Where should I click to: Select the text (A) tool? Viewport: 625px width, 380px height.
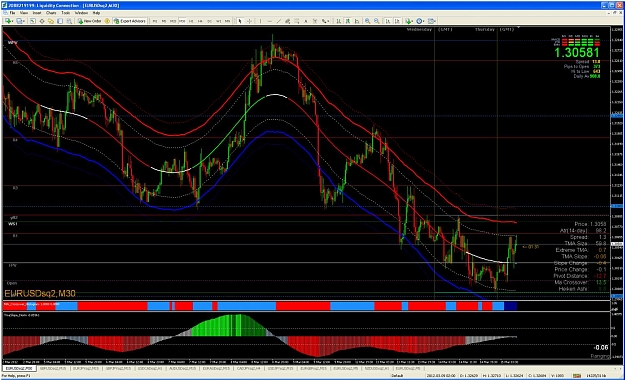pyautogui.click(x=306, y=21)
